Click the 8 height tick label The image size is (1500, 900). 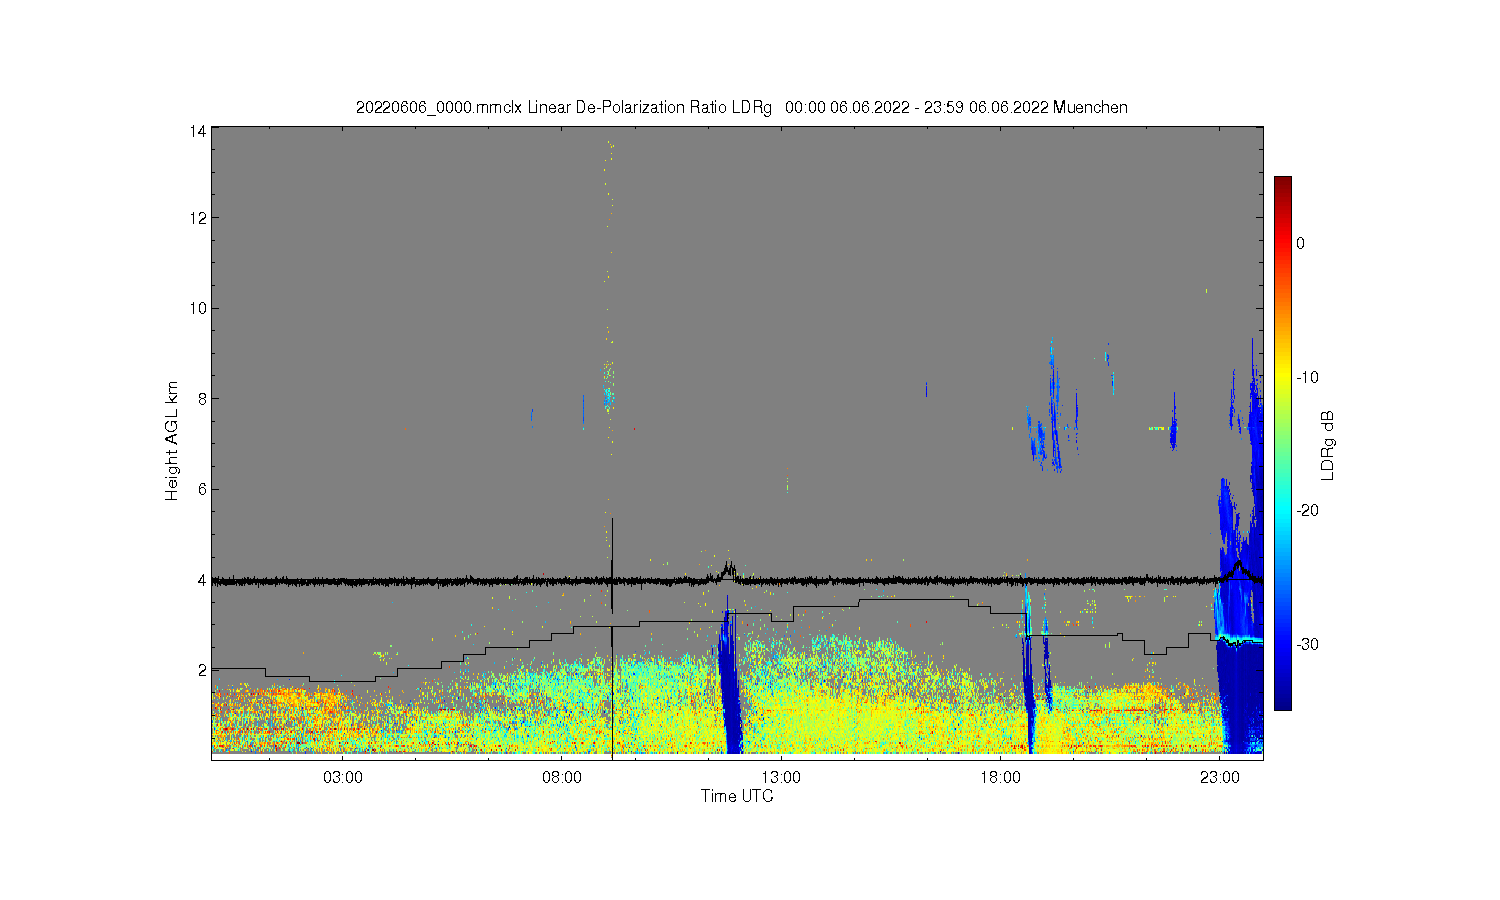202,398
